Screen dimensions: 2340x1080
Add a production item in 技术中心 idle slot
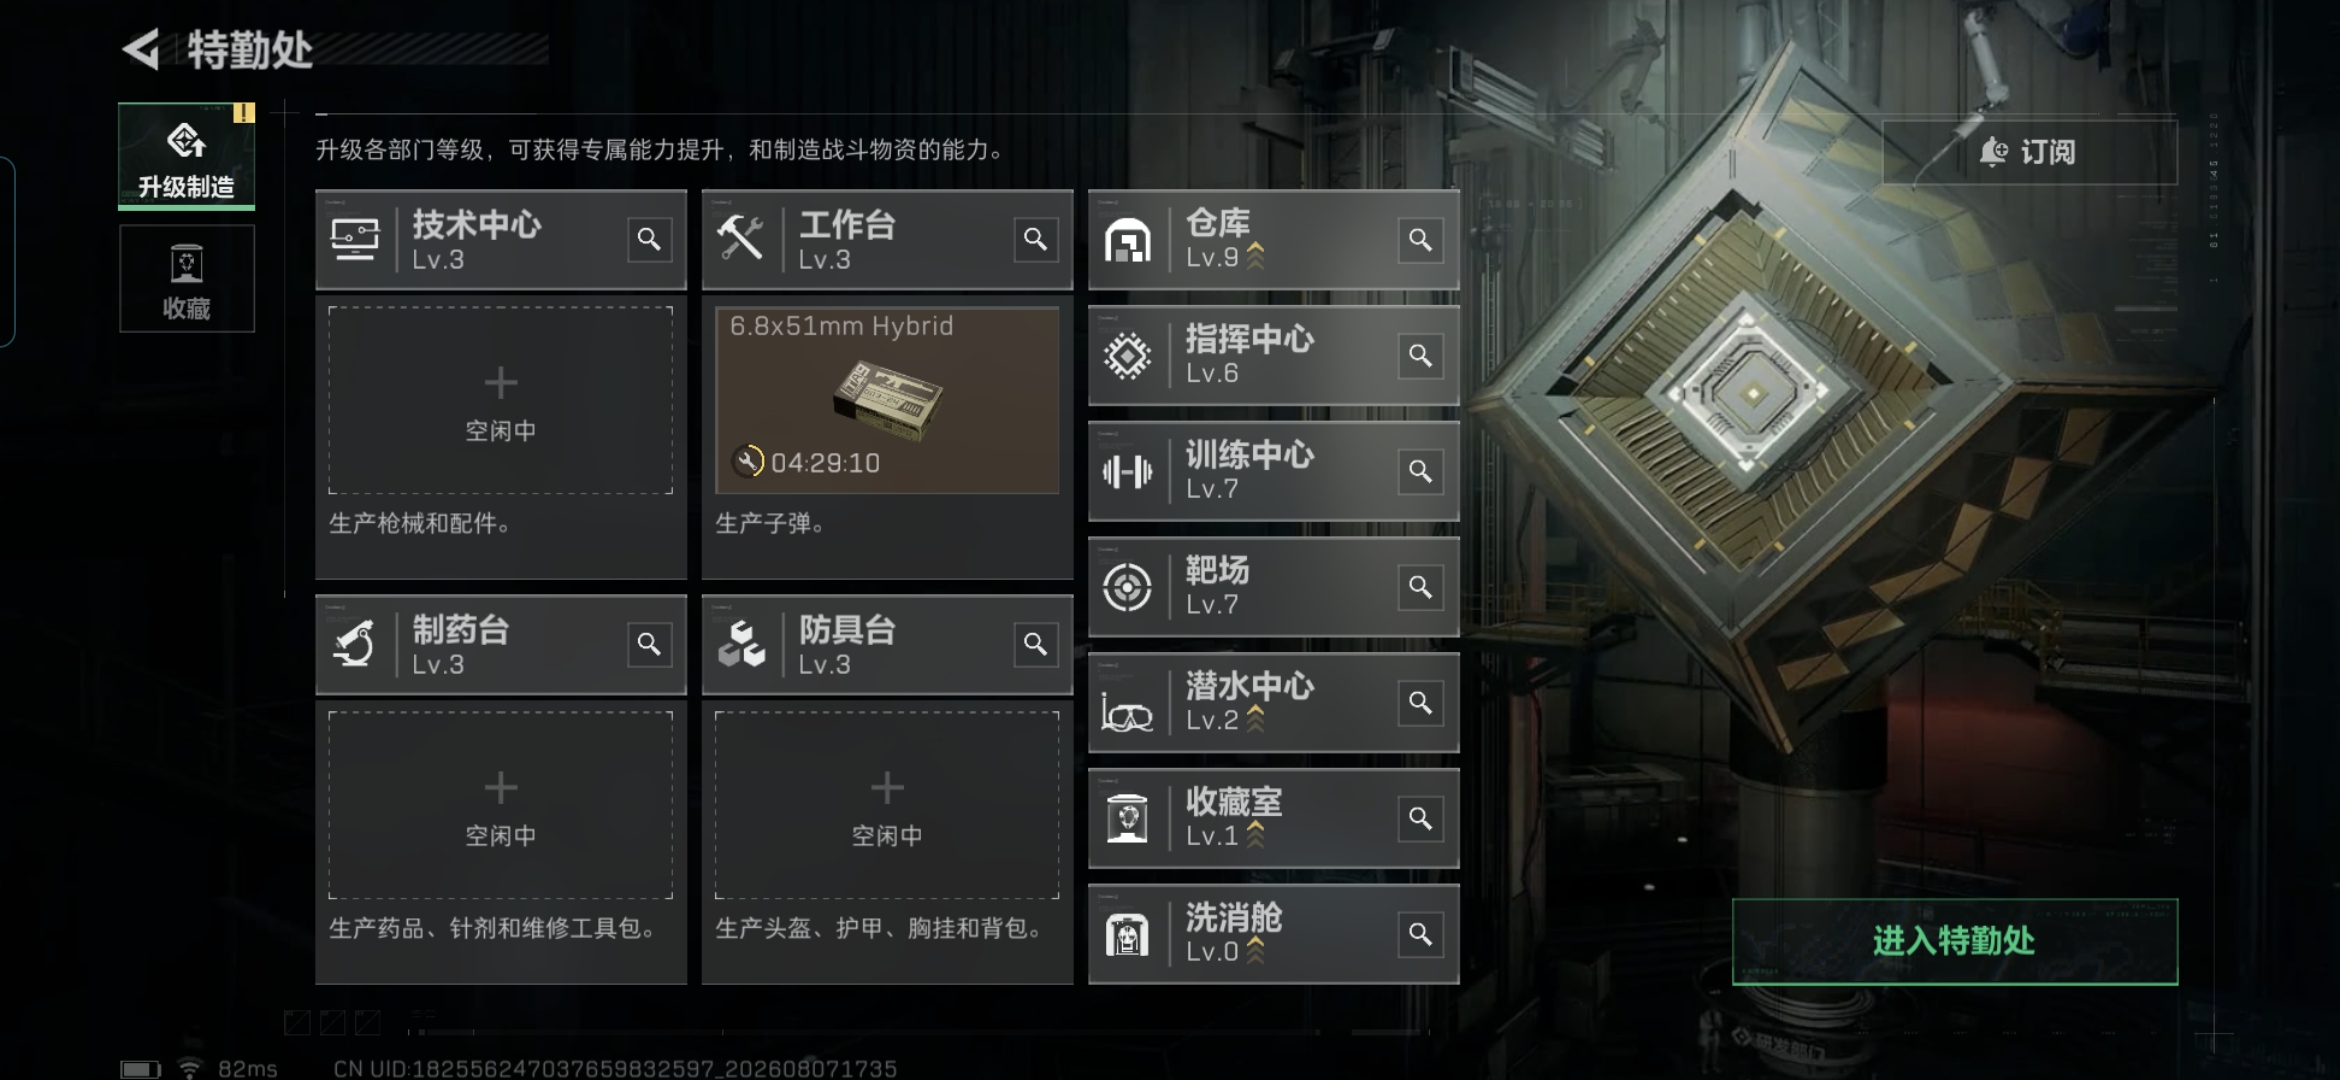(x=500, y=400)
